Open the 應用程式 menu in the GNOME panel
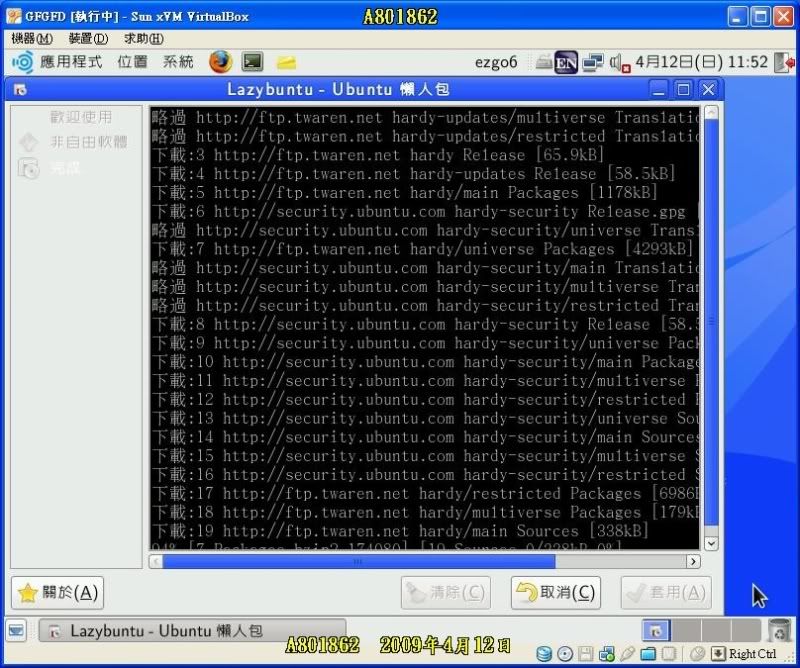 [x=71, y=62]
